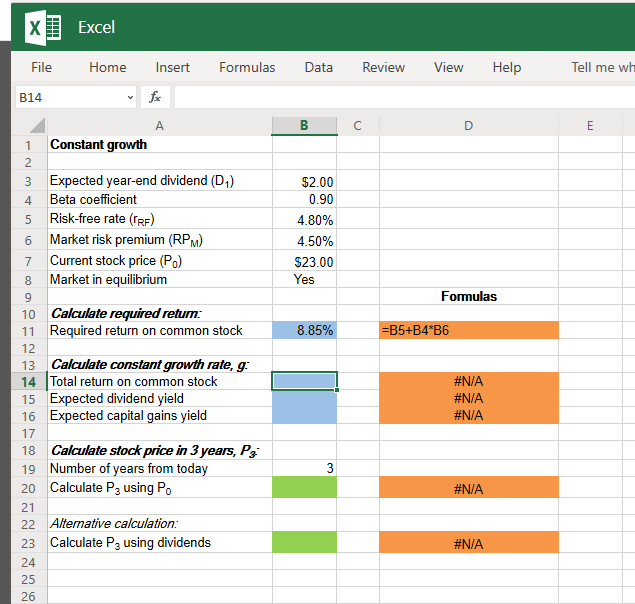Switch to the Home tab
Viewport: 635px width, 604px height.
(x=108, y=67)
